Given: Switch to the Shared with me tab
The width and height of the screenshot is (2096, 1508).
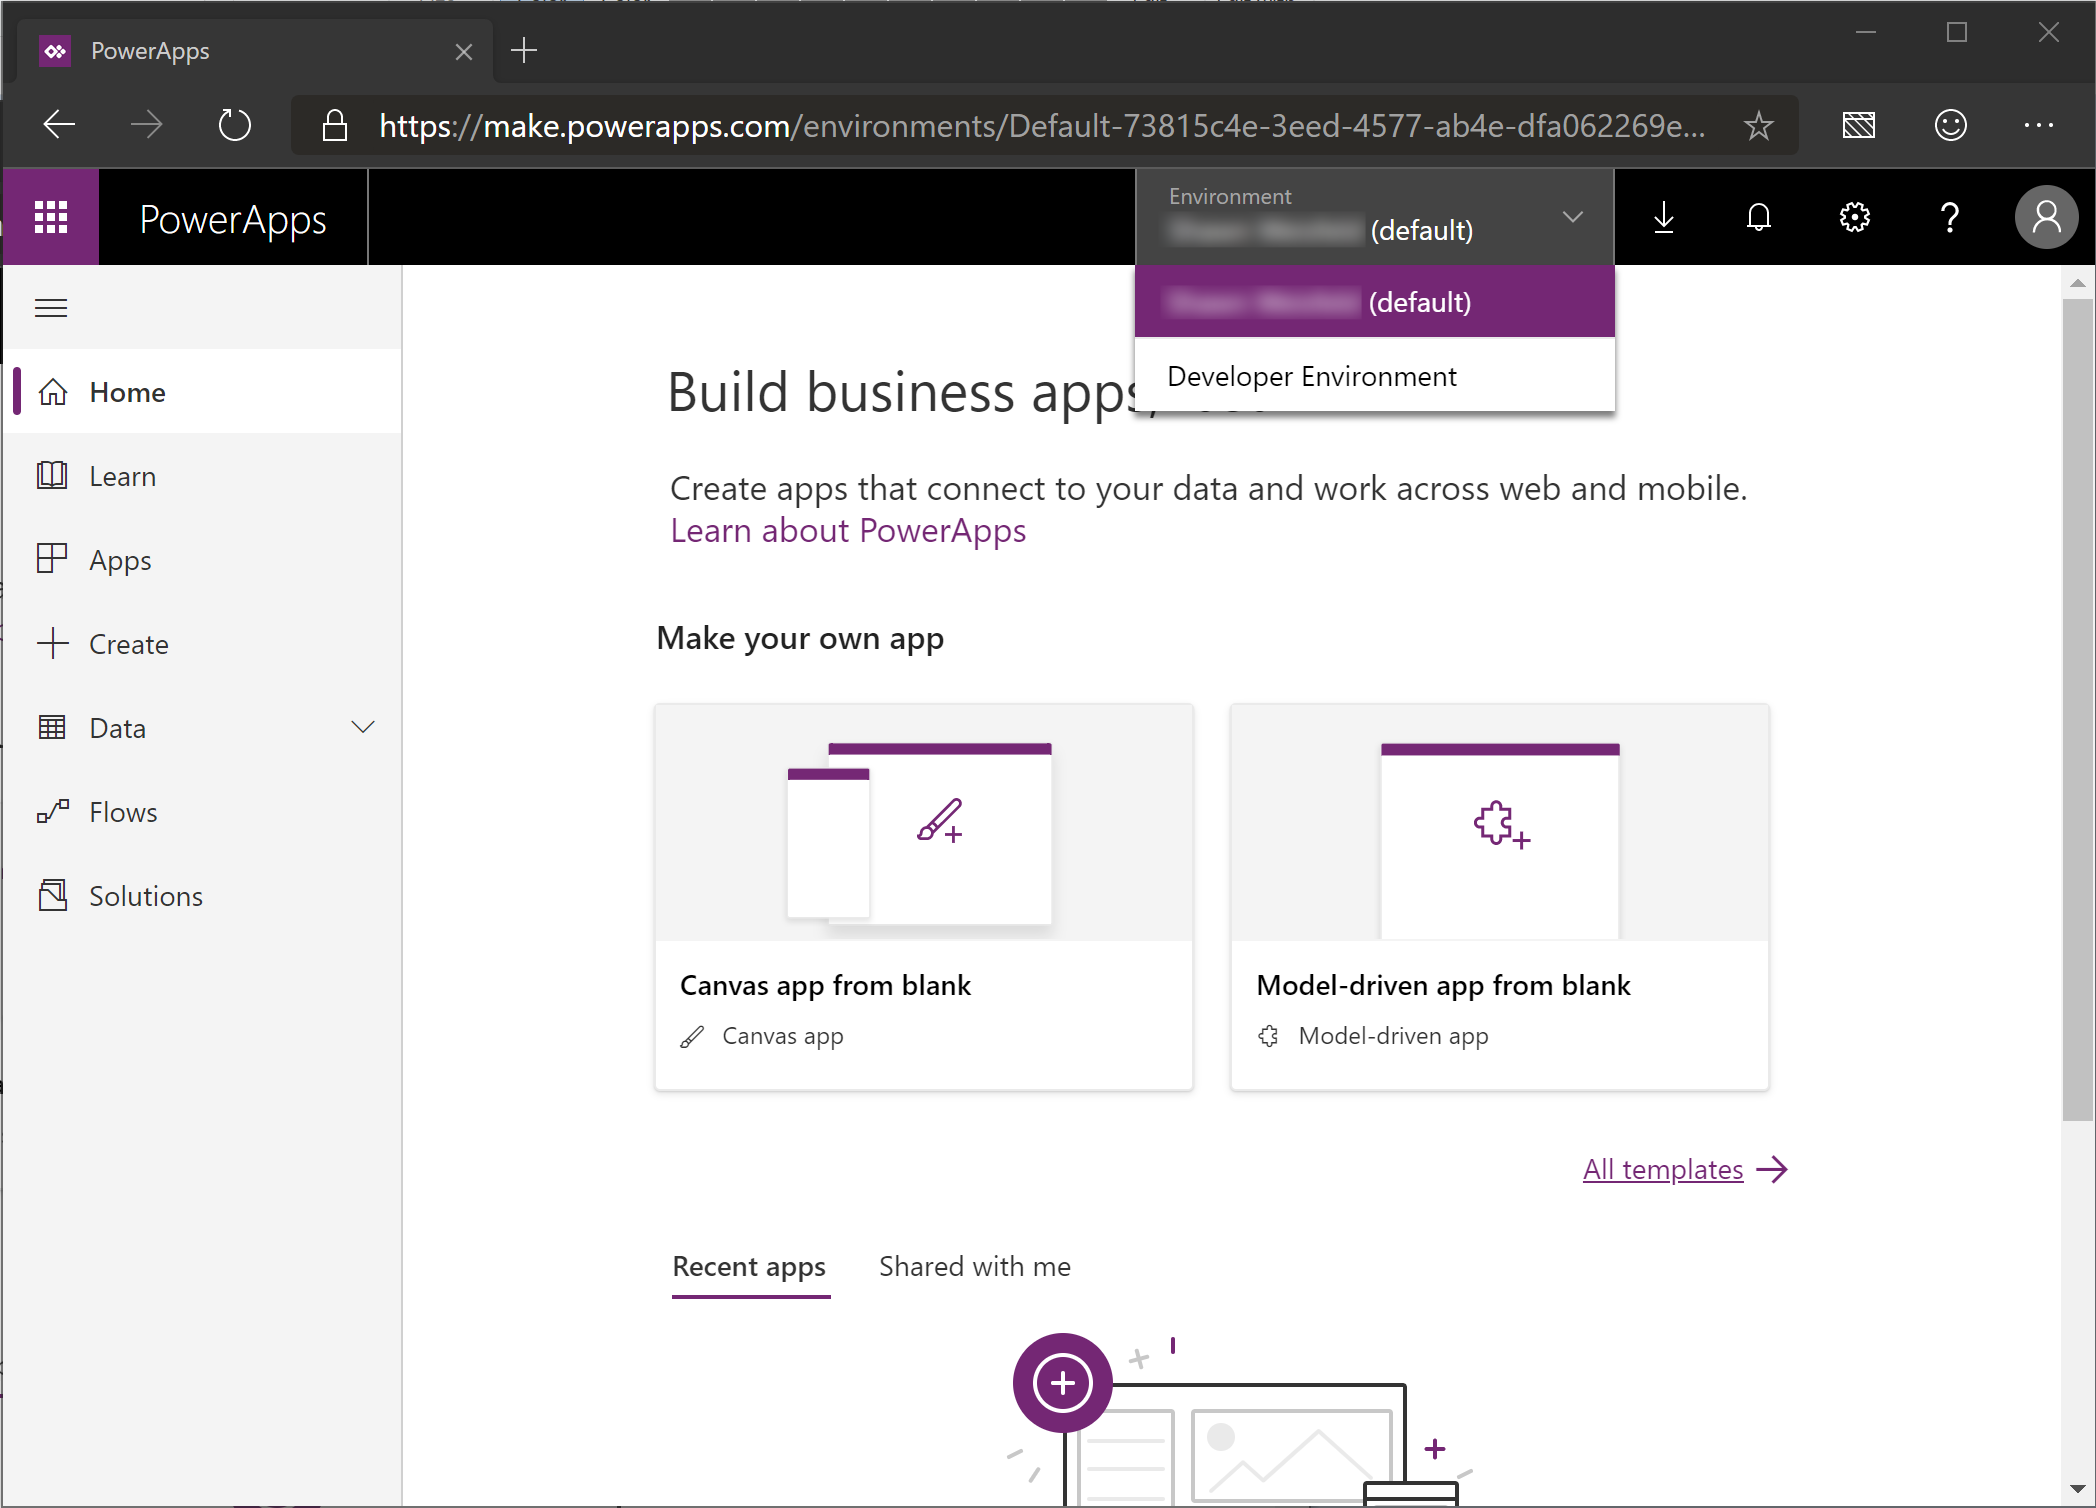Looking at the screenshot, I should pos(975,1266).
